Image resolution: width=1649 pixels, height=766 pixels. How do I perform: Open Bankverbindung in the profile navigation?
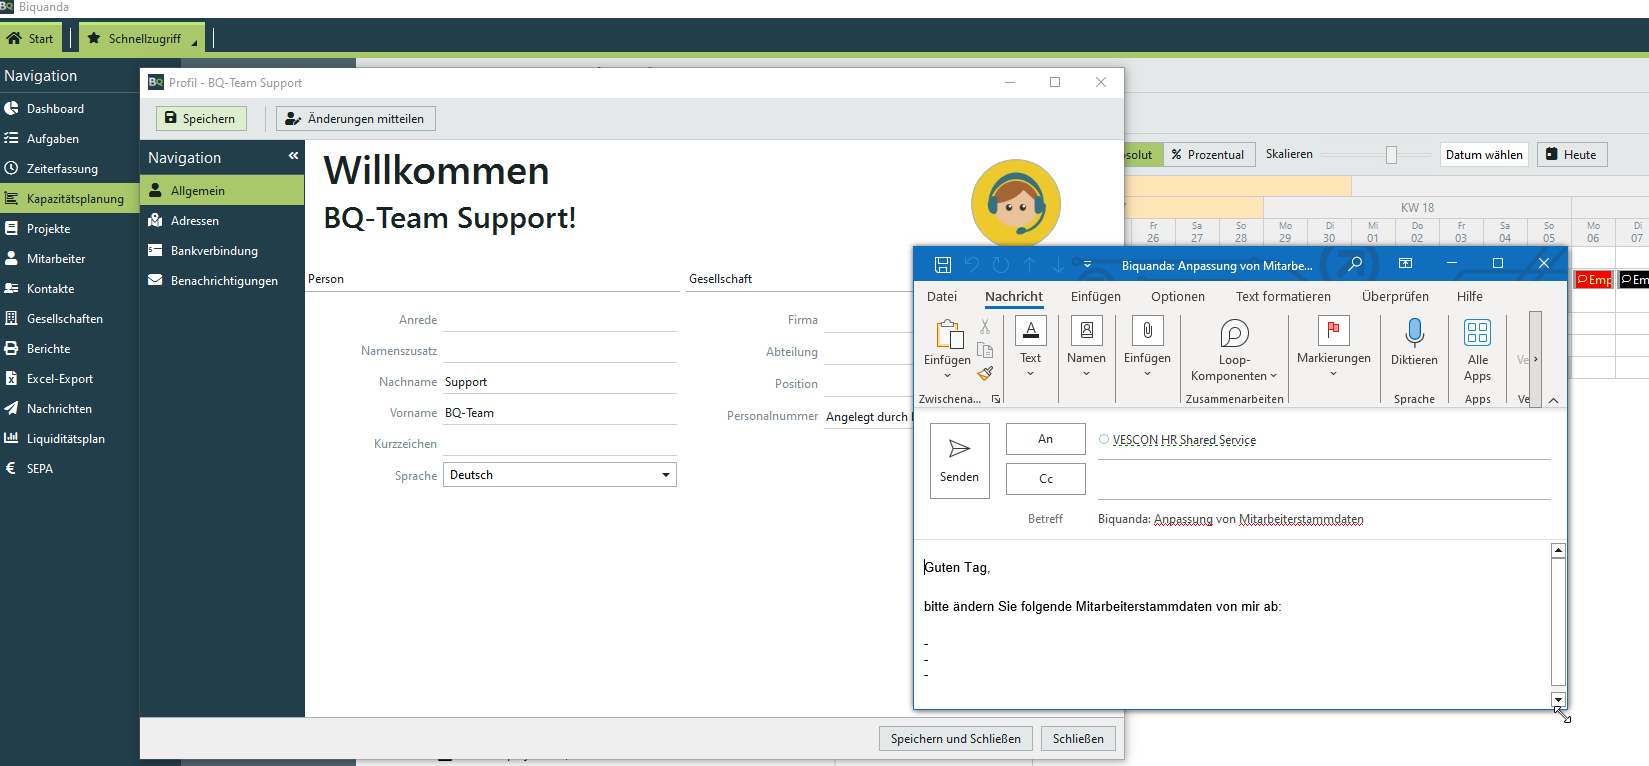(222, 250)
